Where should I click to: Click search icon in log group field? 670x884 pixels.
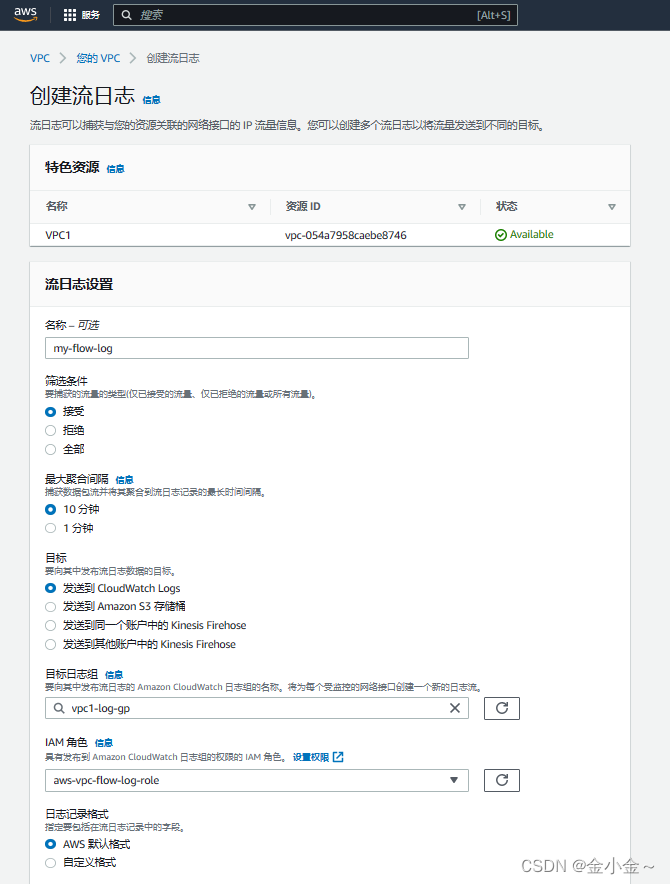pos(59,708)
